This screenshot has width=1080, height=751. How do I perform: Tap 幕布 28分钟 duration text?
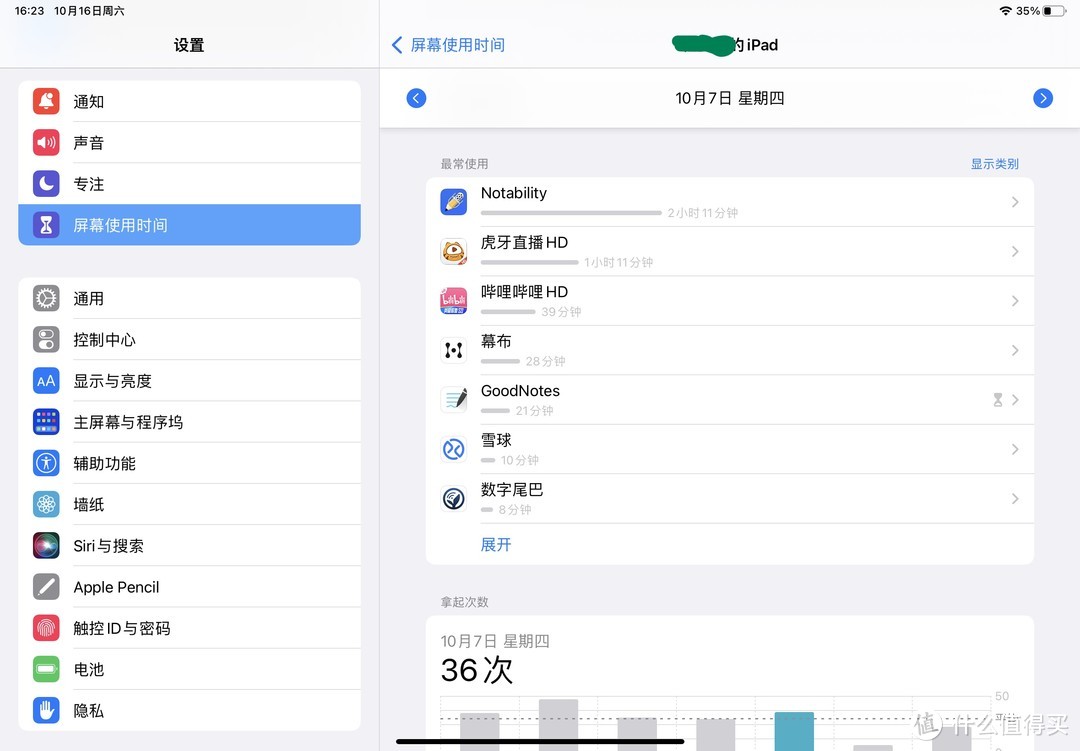546,362
